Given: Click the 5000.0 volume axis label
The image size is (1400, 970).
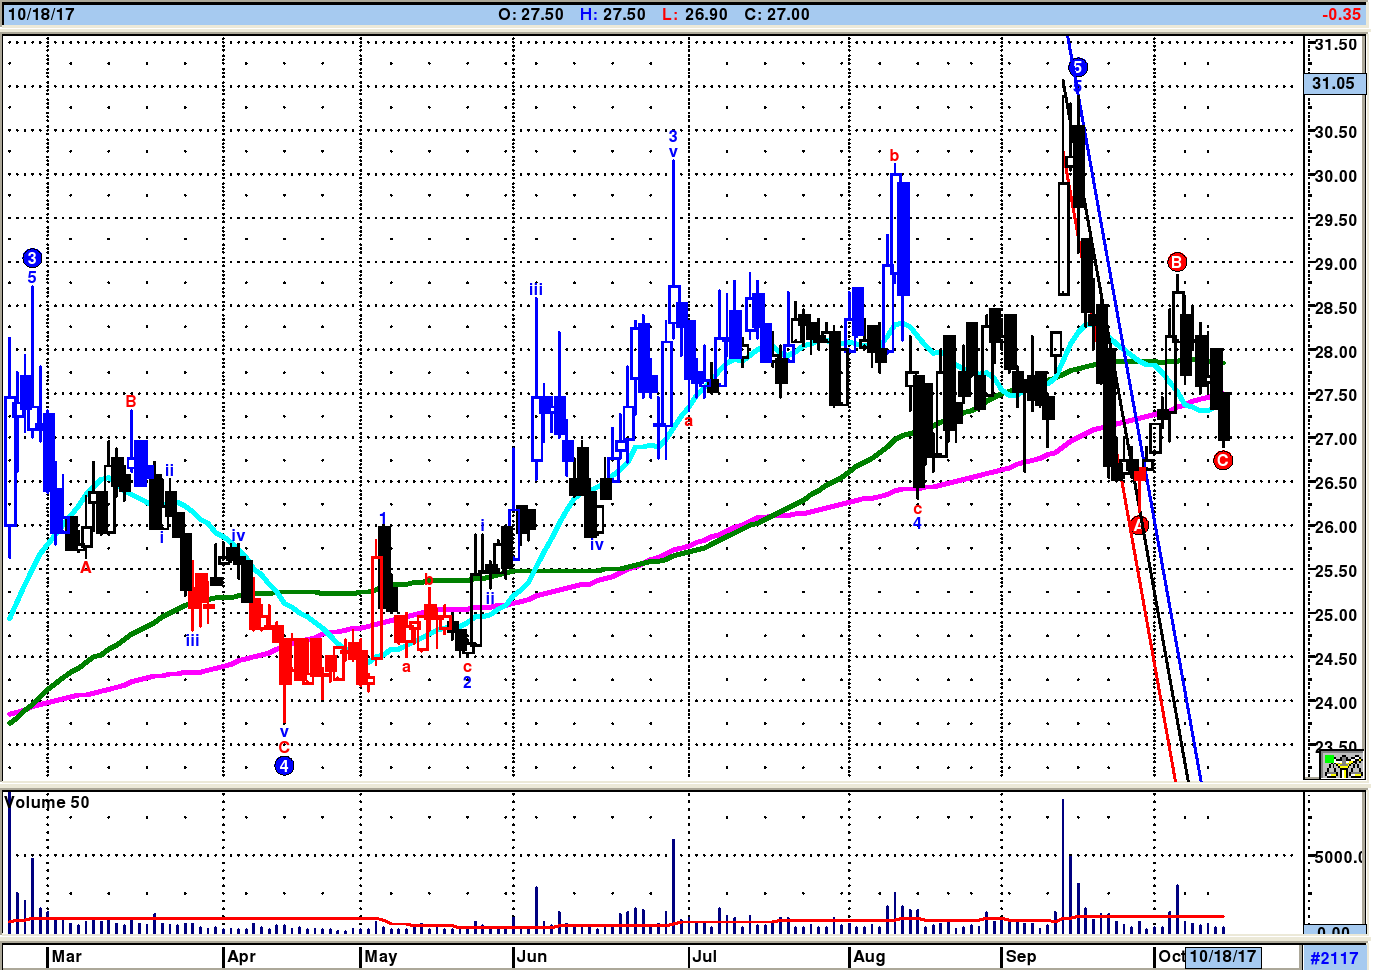Looking at the screenshot, I should tap(1338, 857).
